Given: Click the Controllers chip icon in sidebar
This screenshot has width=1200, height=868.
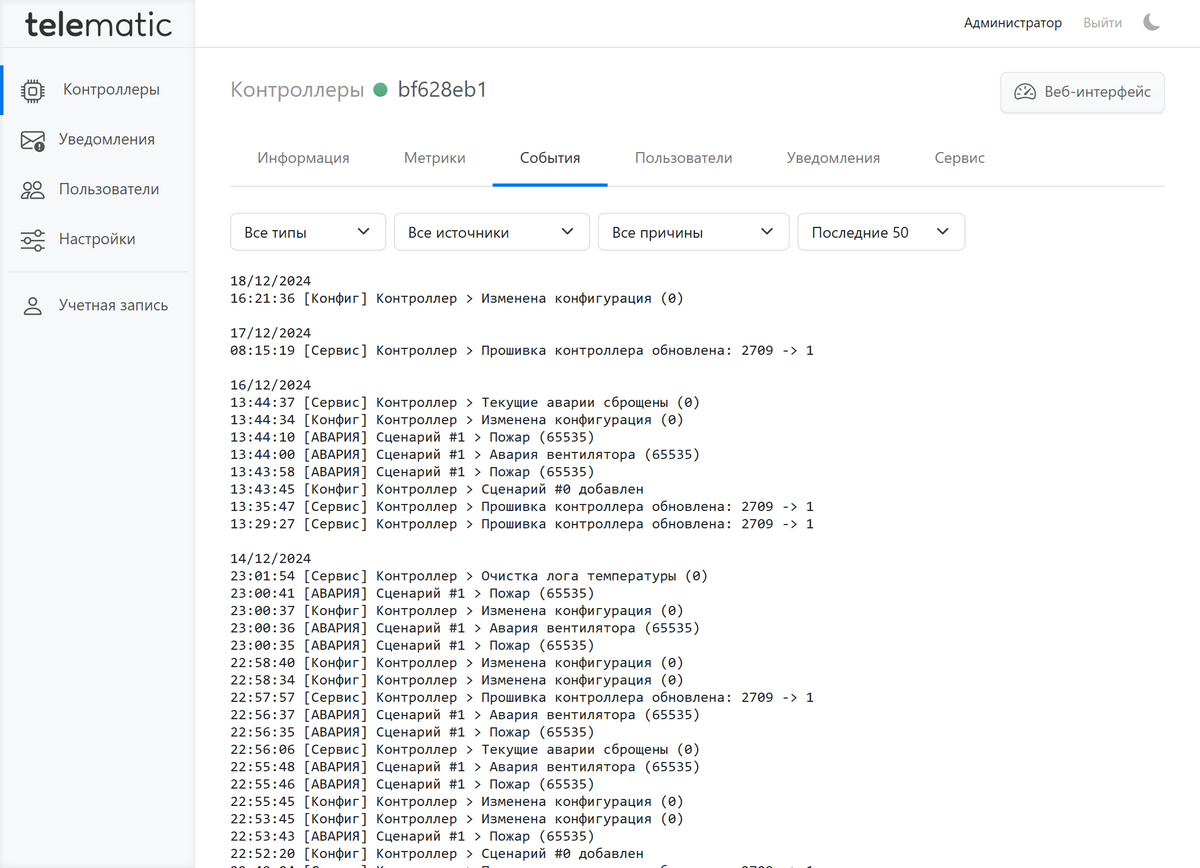Looking at the screenshot, I should [33, 90].
